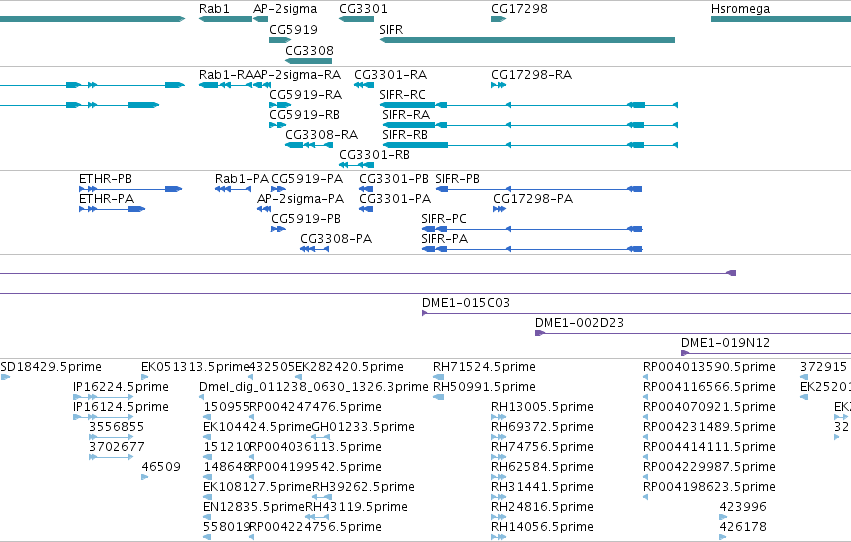Click the 426178 EST label
Image resolution: width=851 pixels, height=542 pixels.
tap(743, 527)
